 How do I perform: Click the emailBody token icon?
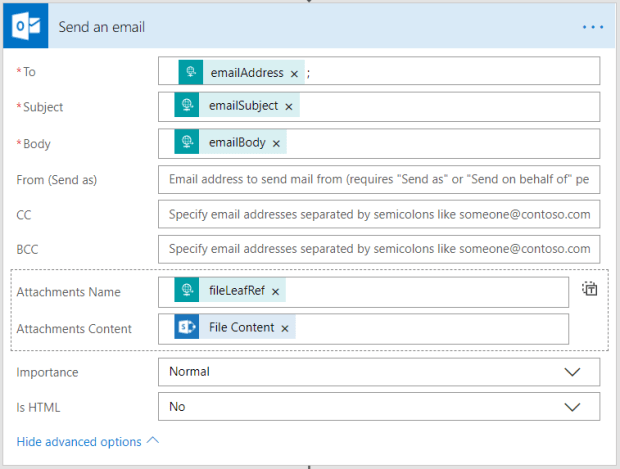186,143
